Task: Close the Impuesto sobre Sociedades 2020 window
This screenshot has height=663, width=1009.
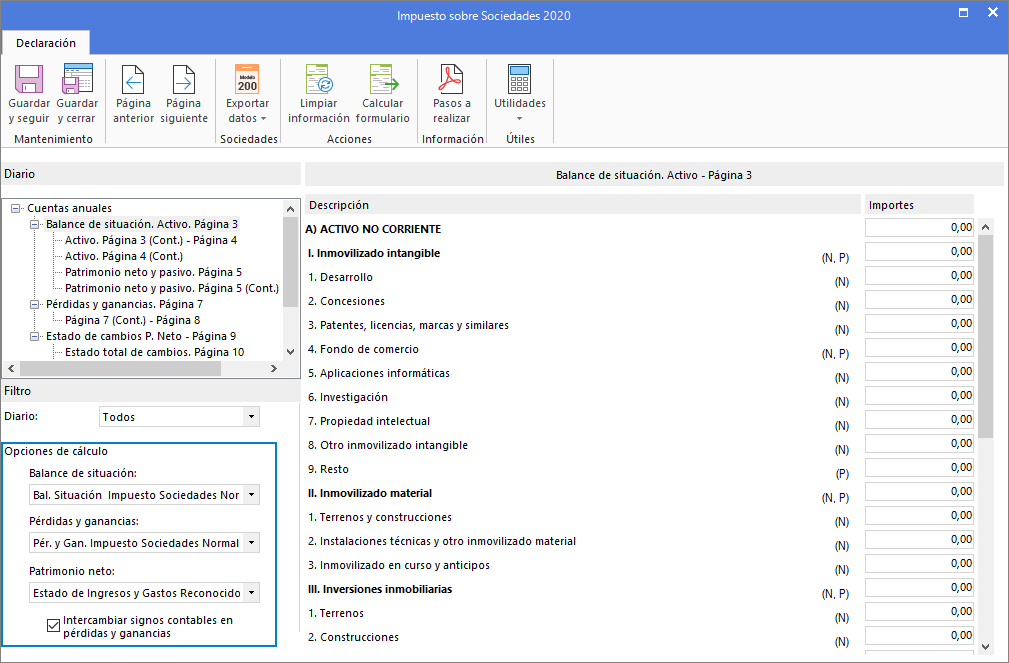Action: tap(993, 13)
